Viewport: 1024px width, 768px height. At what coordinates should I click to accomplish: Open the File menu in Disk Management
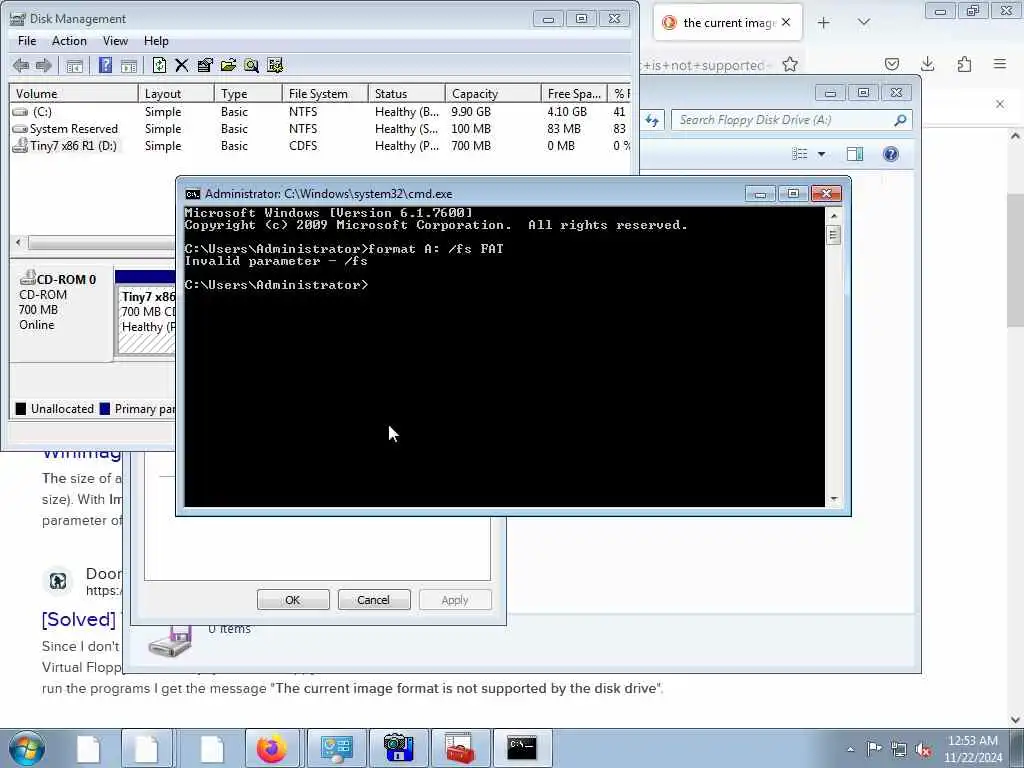click(x=27, y=40)
